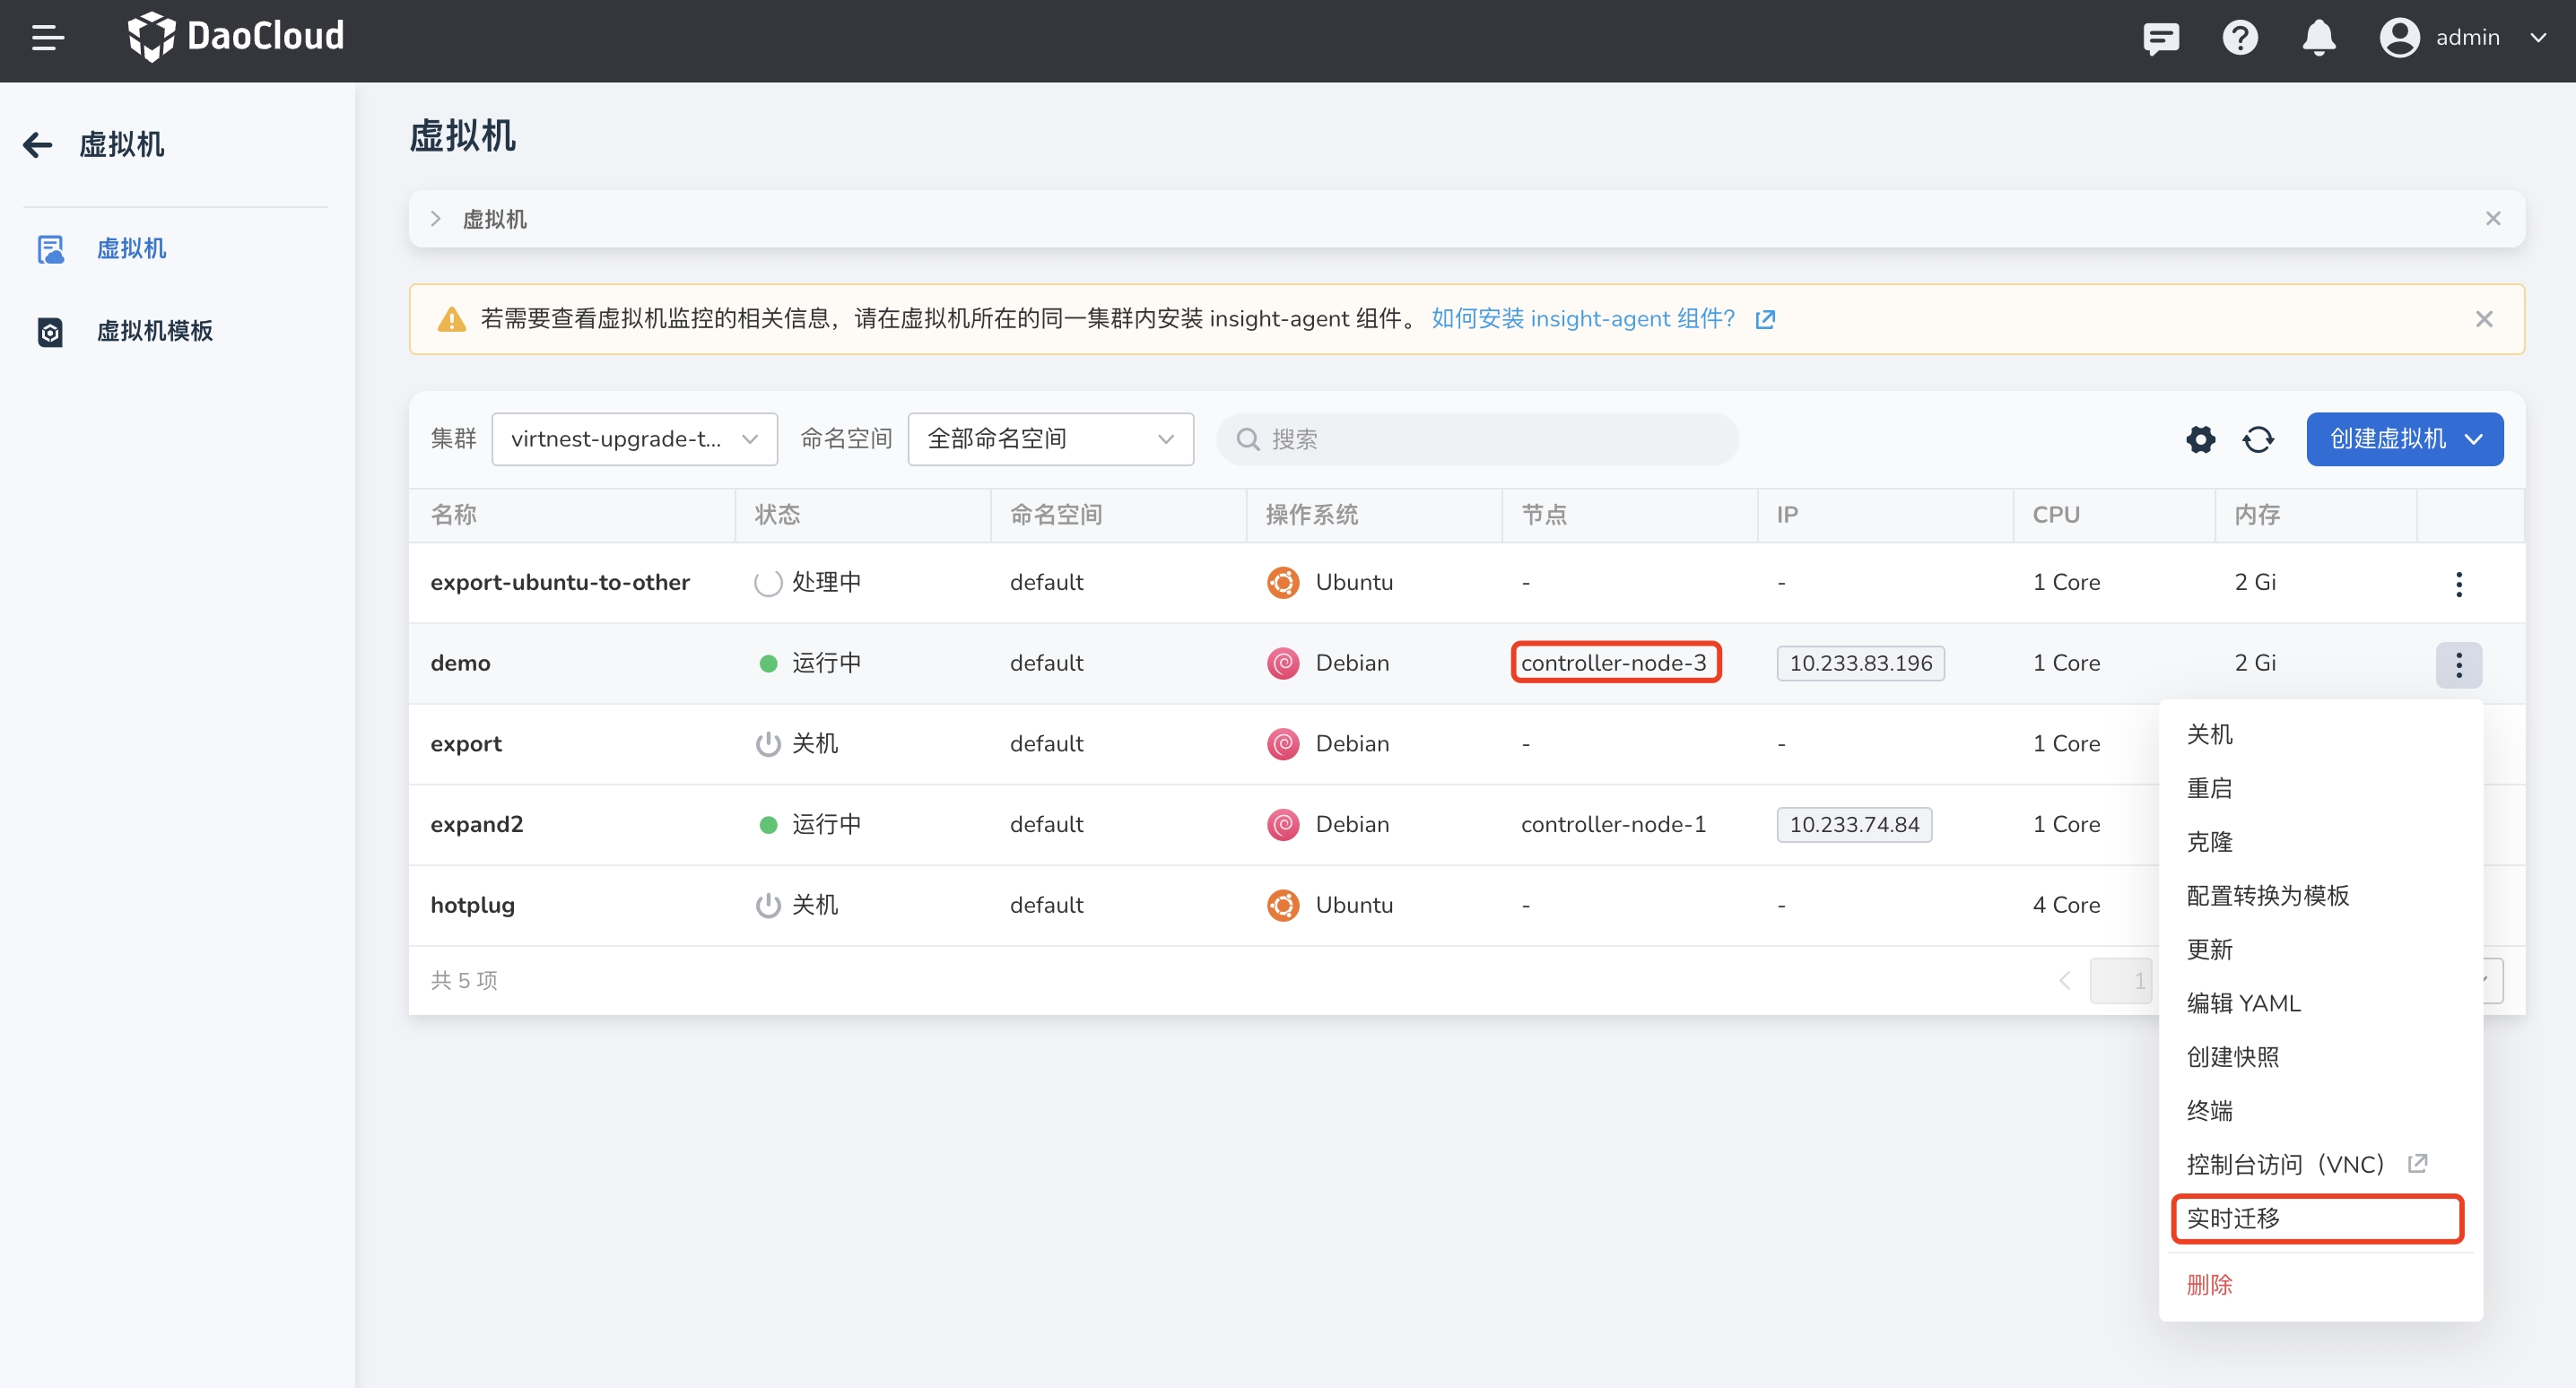Open the help question mark icon
Viewport: 2576px width, 1388px height.
click(x=2239, y=38)
